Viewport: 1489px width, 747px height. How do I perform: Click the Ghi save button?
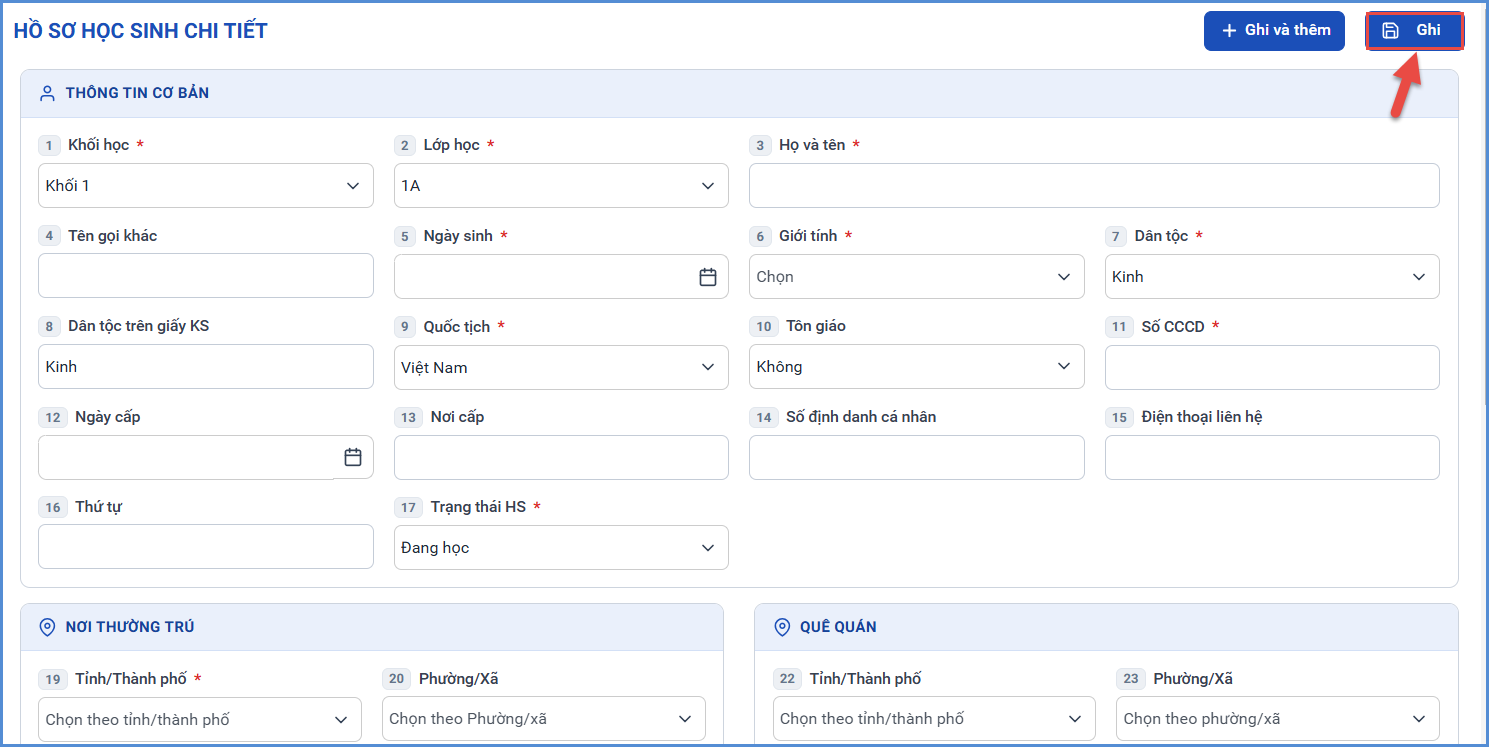1415,30
